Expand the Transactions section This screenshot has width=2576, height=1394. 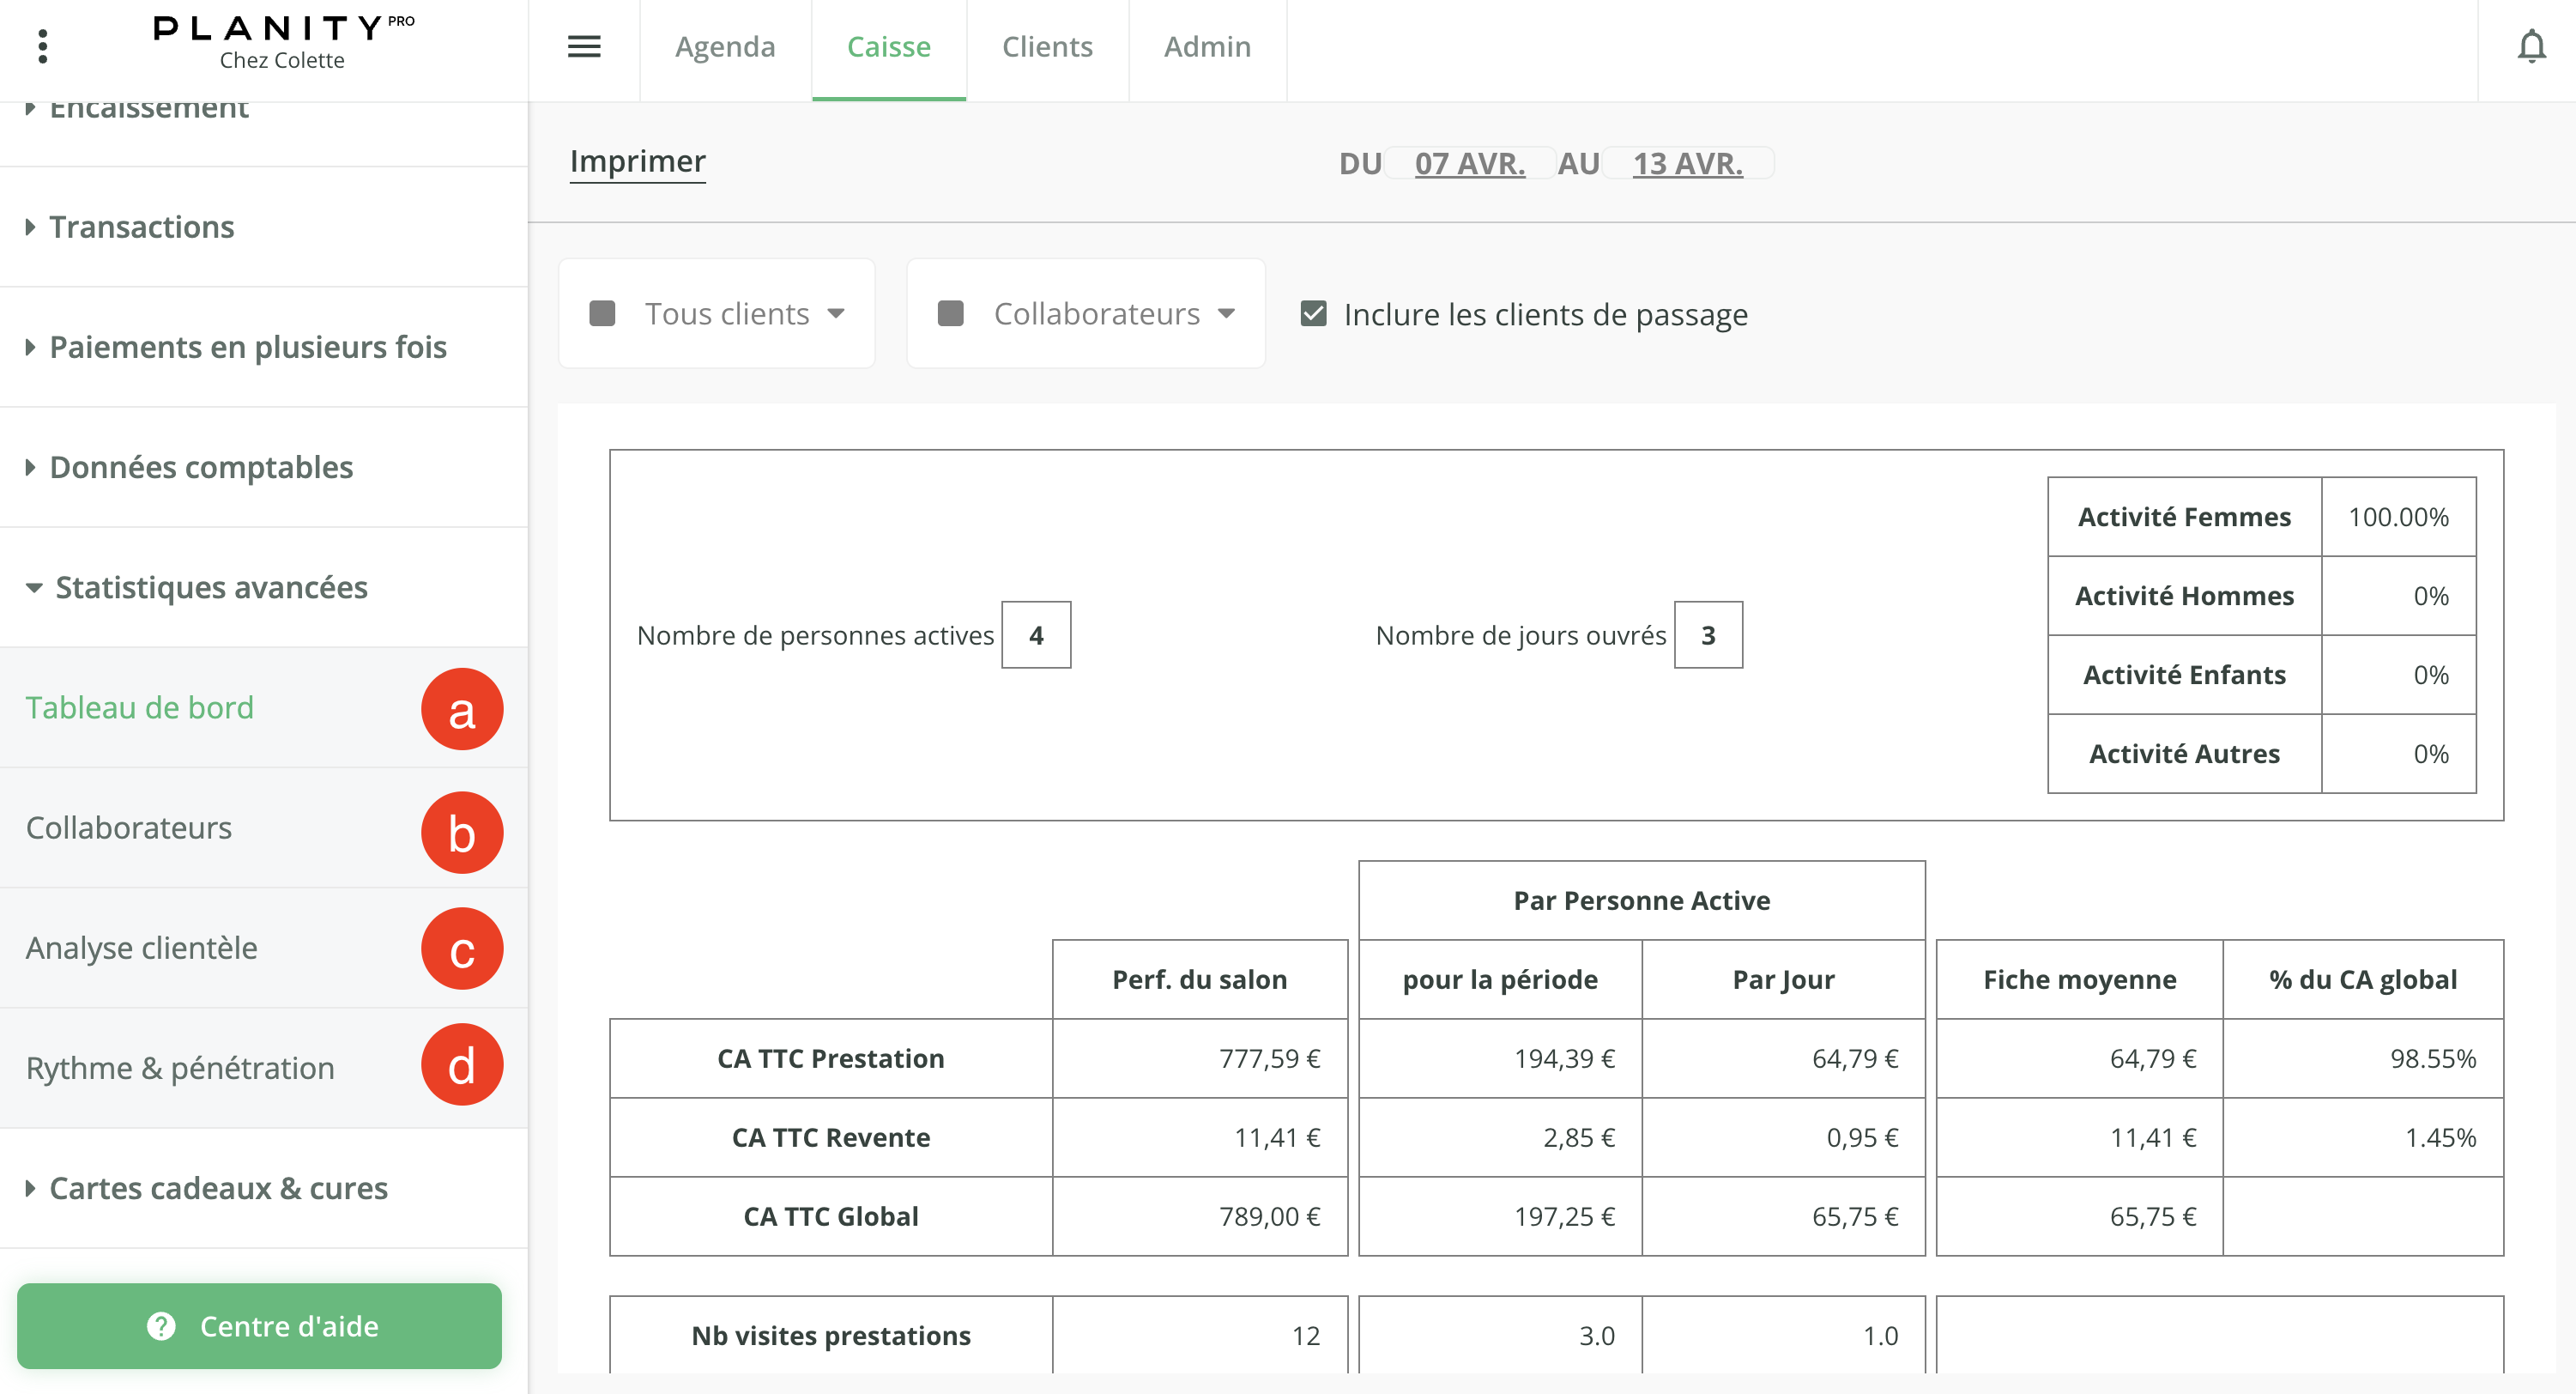141,227
